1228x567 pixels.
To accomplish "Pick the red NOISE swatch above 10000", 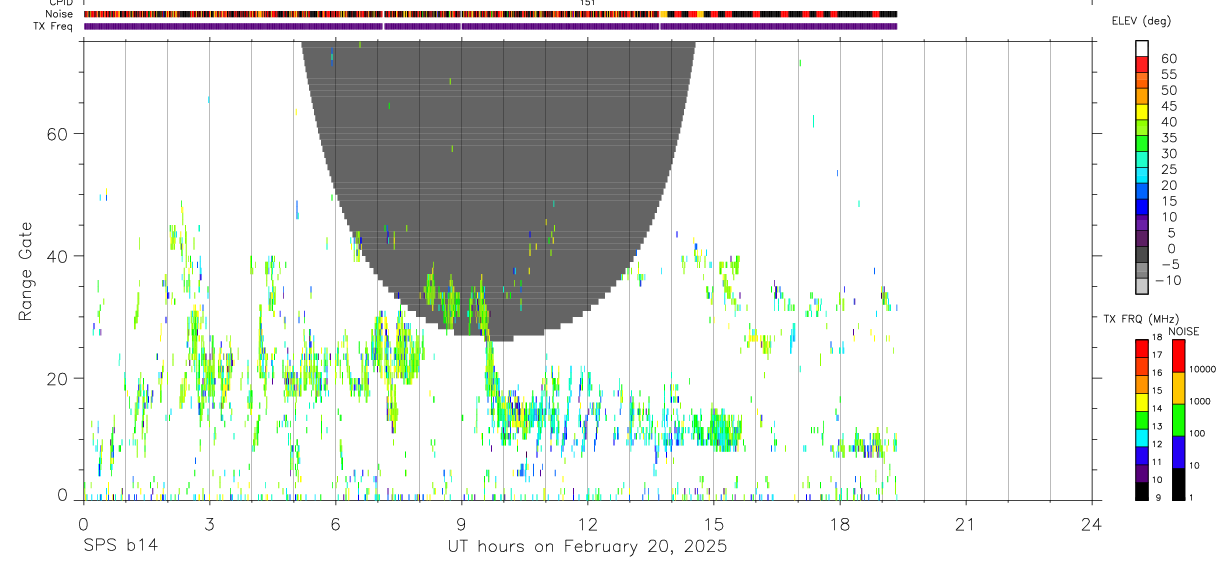I will coord(1179,355).
